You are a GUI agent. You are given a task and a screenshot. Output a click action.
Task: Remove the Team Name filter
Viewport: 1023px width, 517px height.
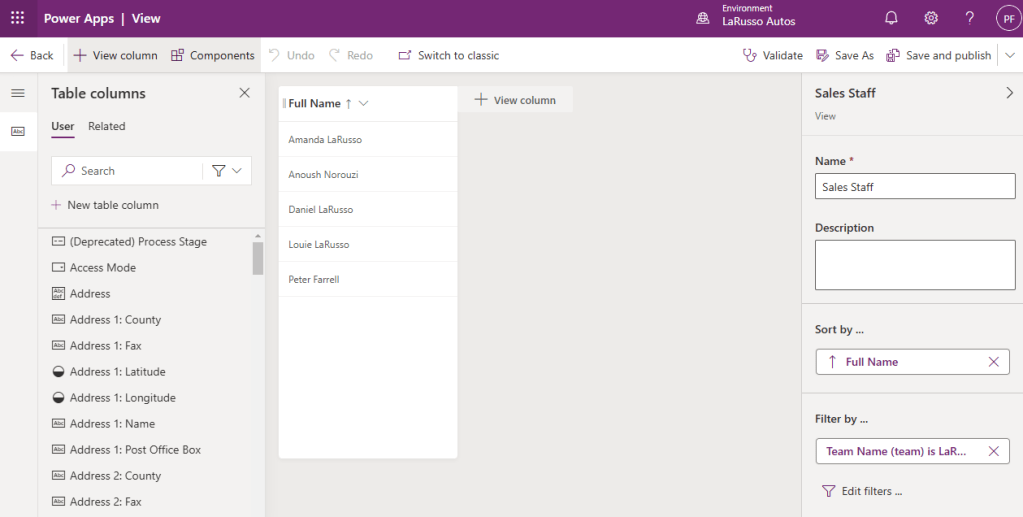click(993, 451)
